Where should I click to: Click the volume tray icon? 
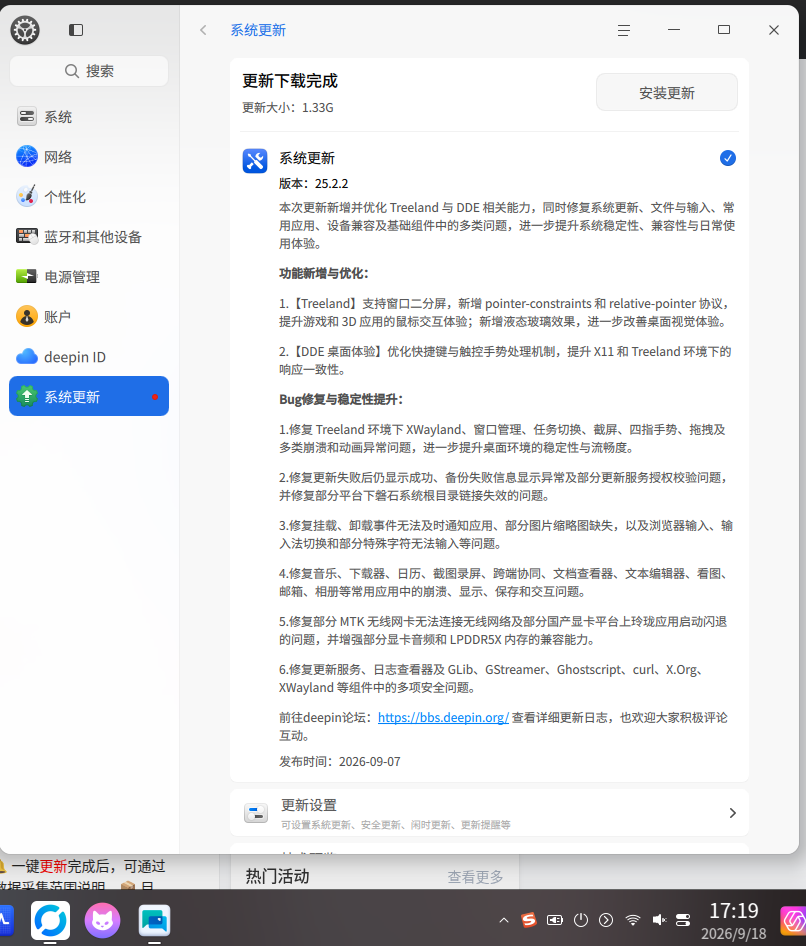pos(659,919)
